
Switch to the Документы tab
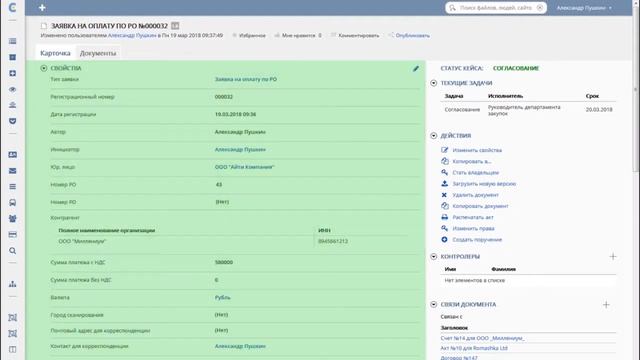(98, 53)
